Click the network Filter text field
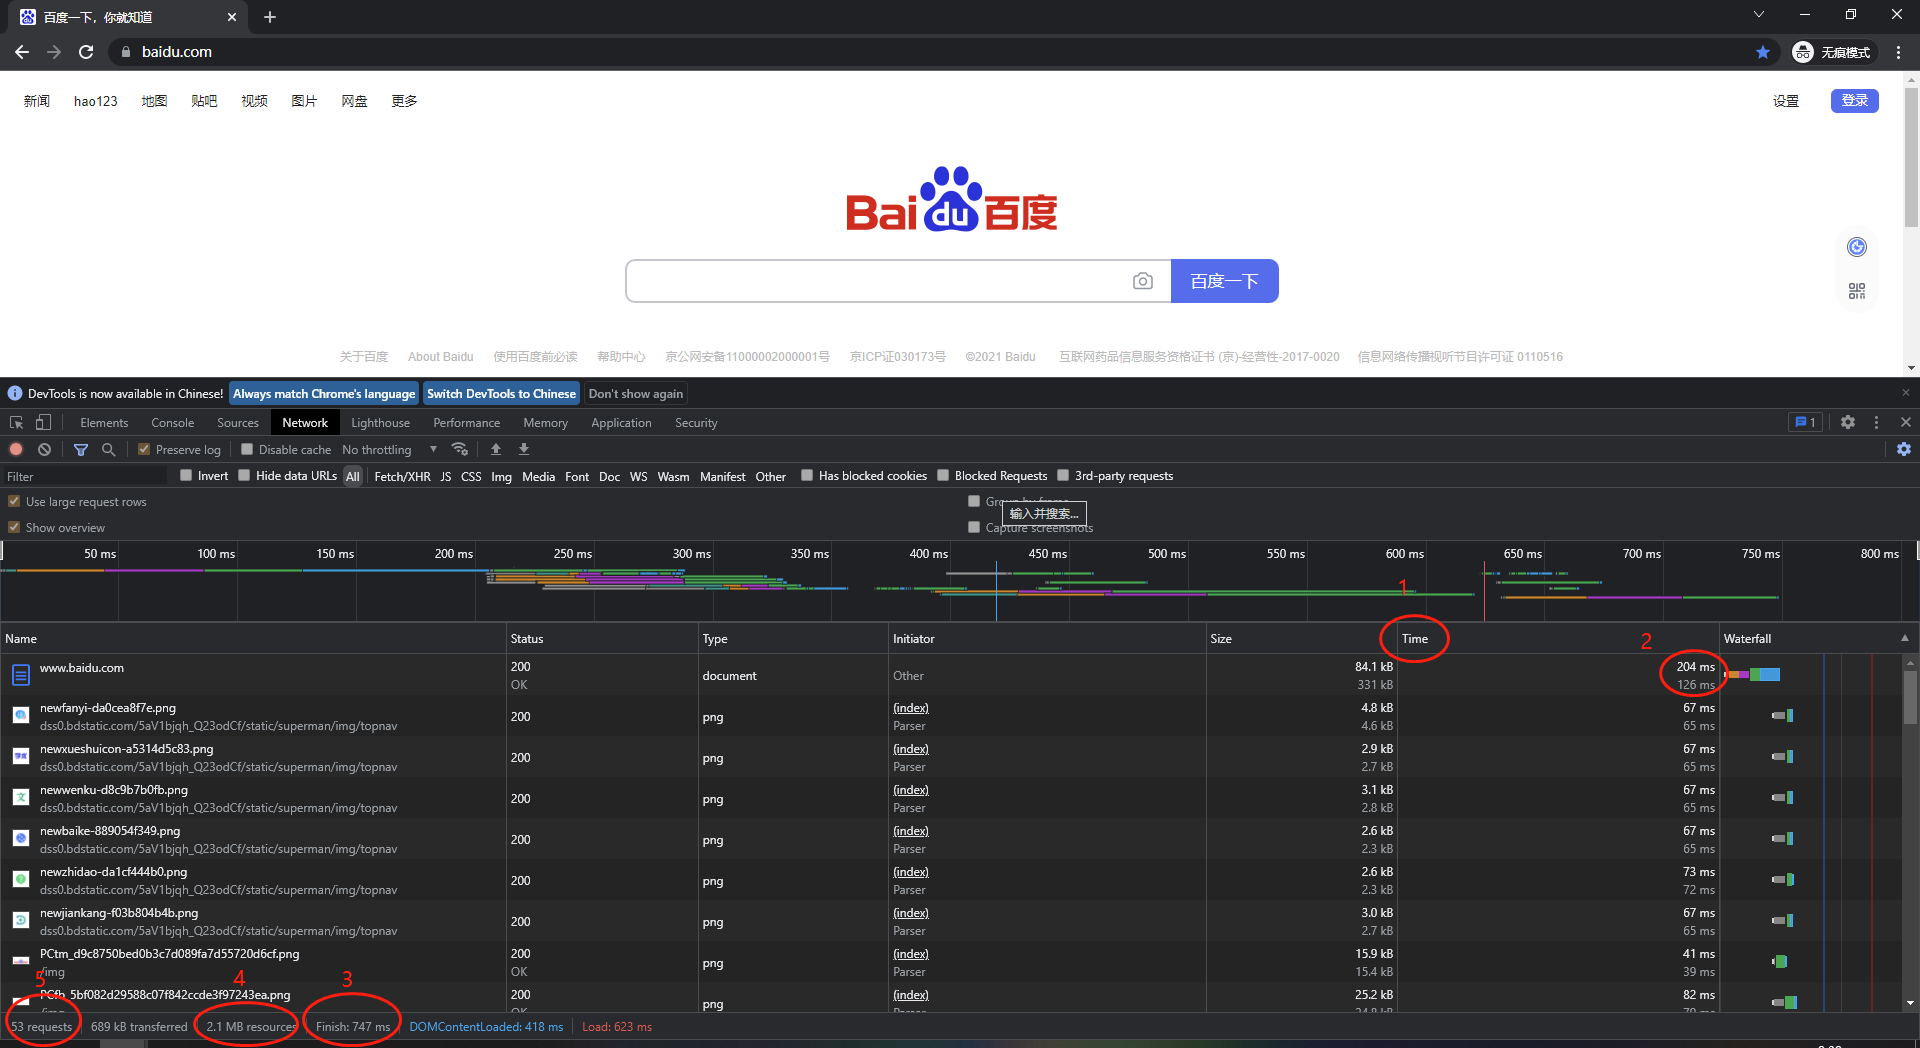Viewport: 1920px width, 1048px height. tap(85, 476)
